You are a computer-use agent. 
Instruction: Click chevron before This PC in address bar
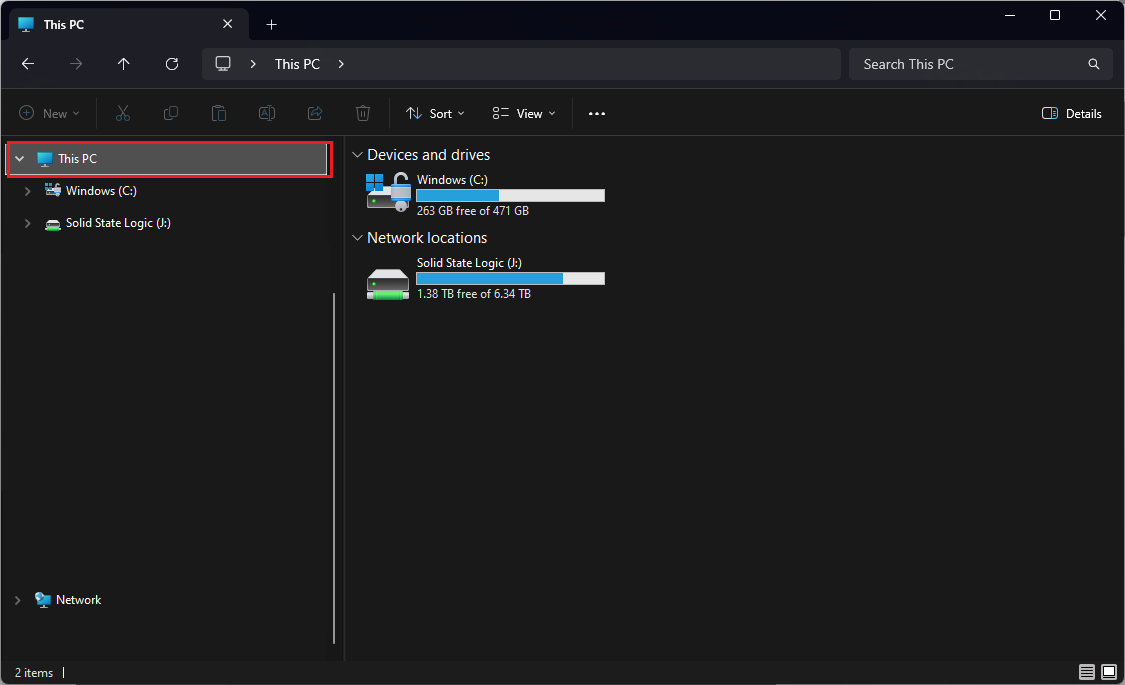(253, 64)
